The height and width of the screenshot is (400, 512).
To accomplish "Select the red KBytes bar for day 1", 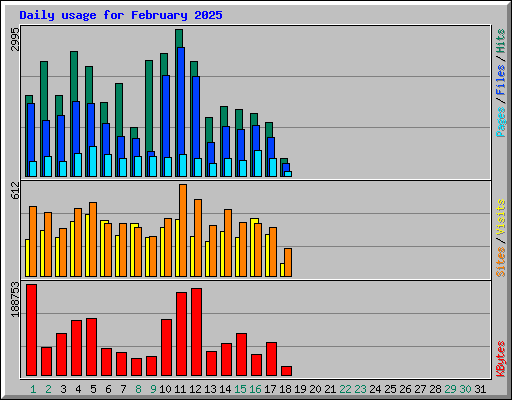I will [x=31, y=330].
